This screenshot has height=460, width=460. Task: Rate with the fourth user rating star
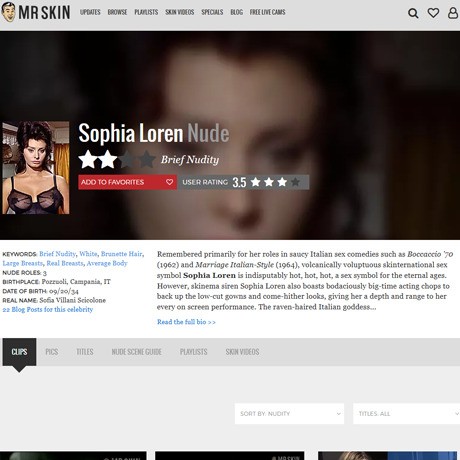pos(295,182)
